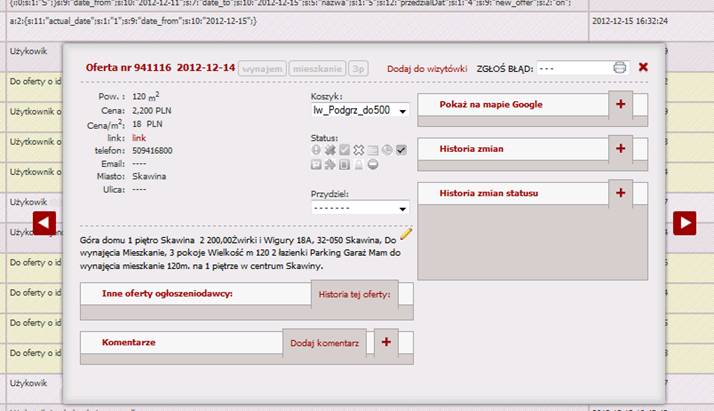Toggle the 3p tag button
Viewport: 714px width, 411px height.
tap(358, 69)
